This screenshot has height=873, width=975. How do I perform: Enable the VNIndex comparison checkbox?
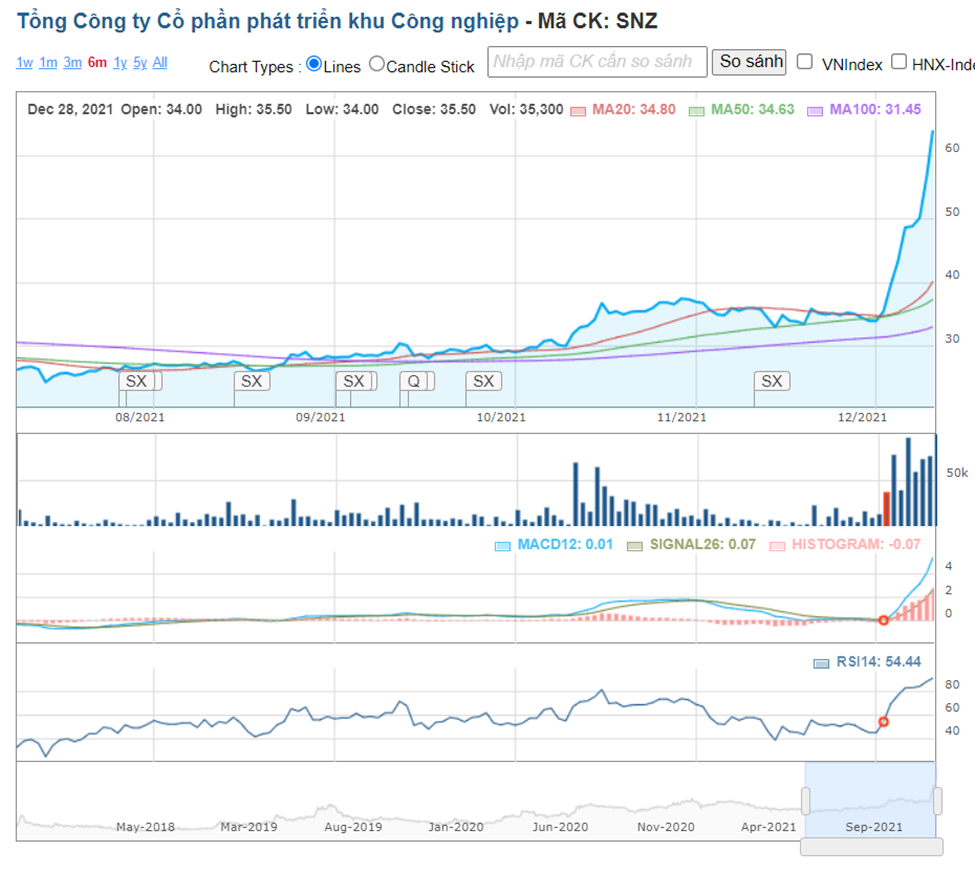click(805, 62)
